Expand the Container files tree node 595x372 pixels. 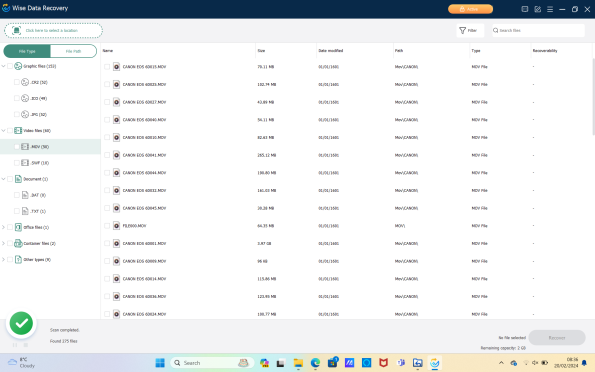(x=3, y=243)
